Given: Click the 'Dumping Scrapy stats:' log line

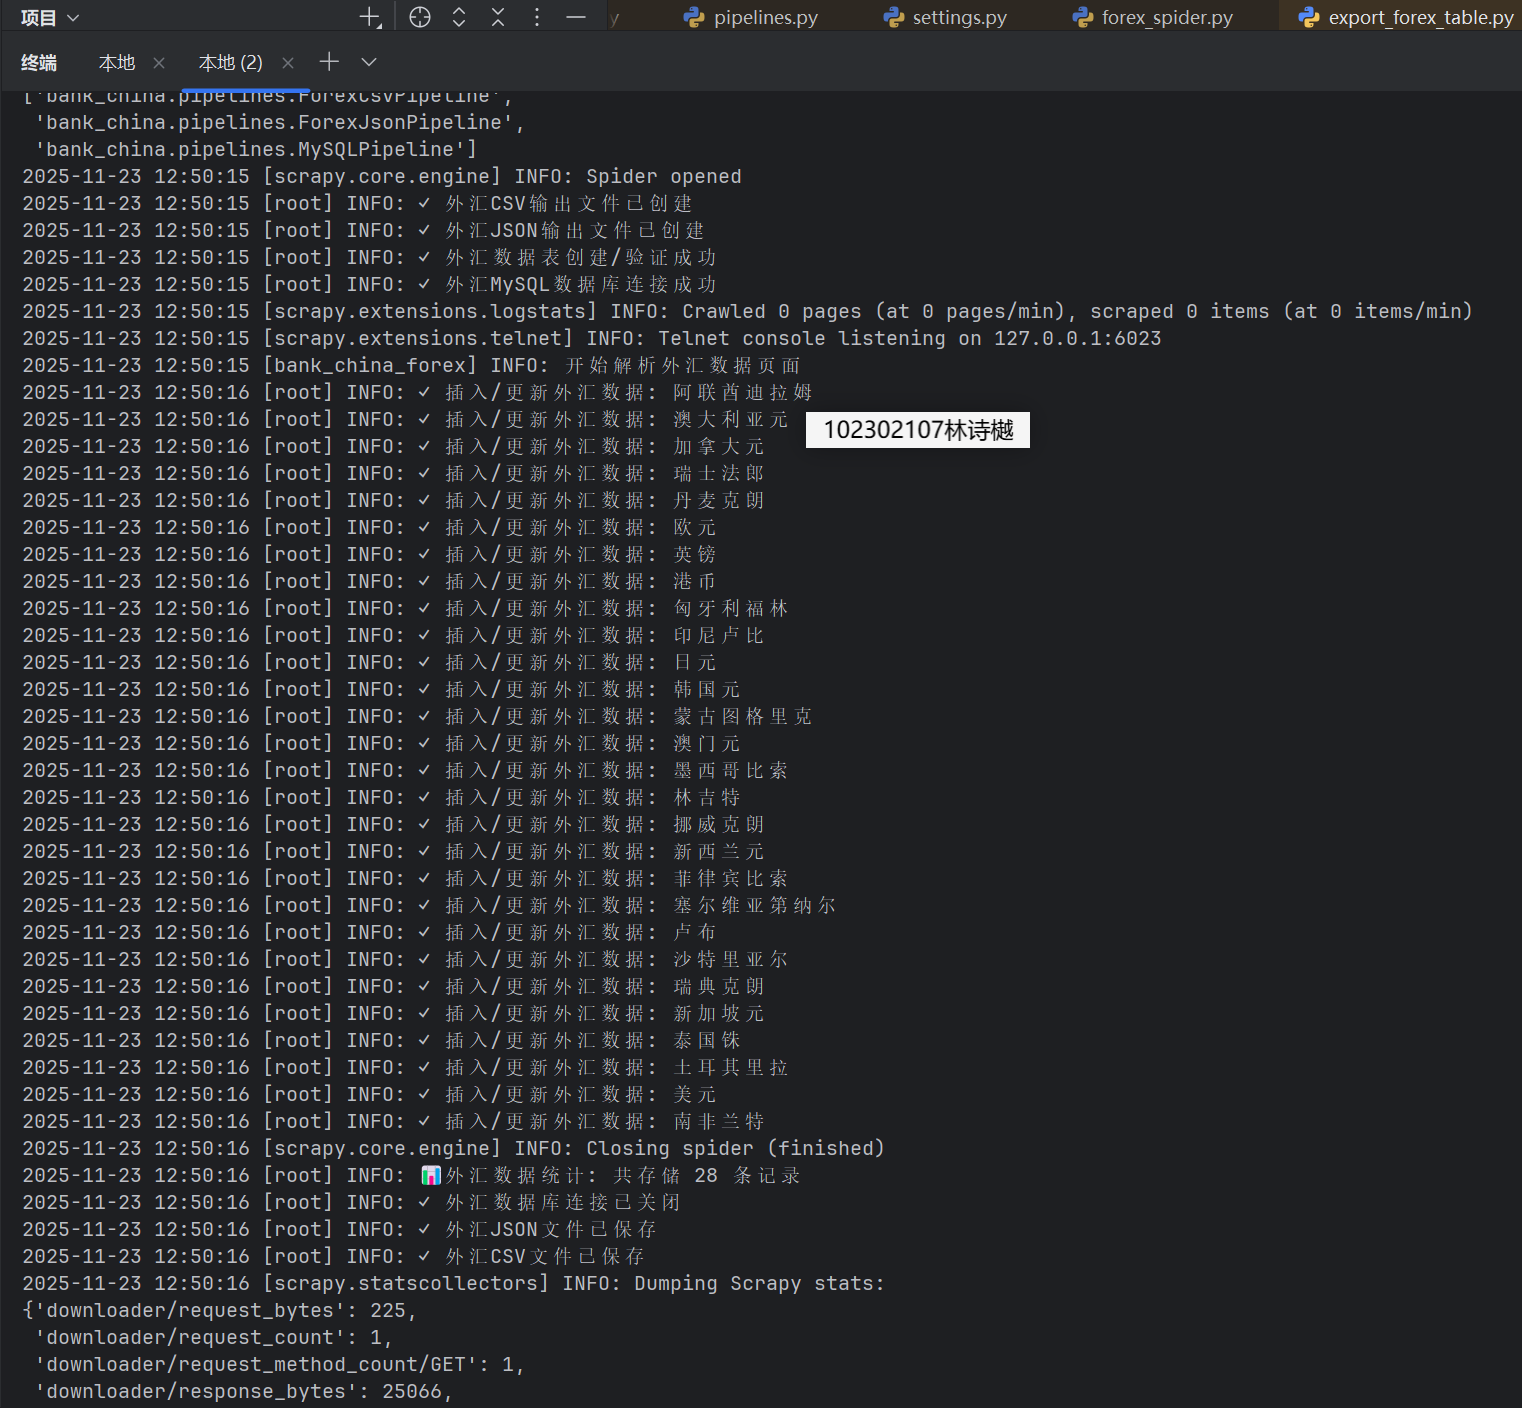Looking at the screenshot, I should click(x=454, y=1283).
